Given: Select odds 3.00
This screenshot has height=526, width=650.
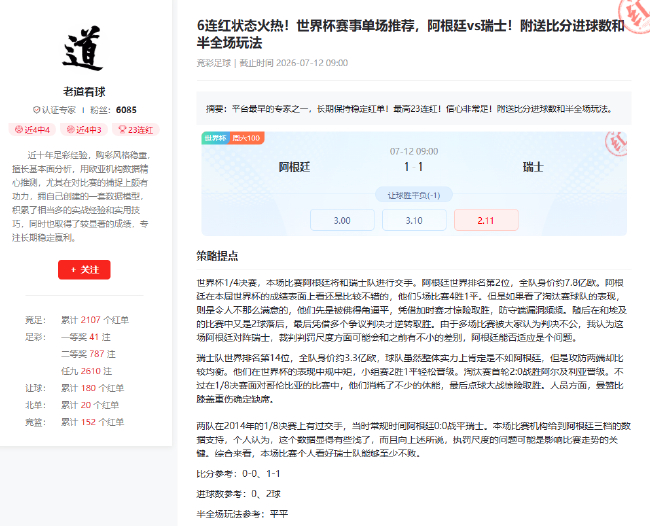Looking at the screenshot, I should coord(342,221).
